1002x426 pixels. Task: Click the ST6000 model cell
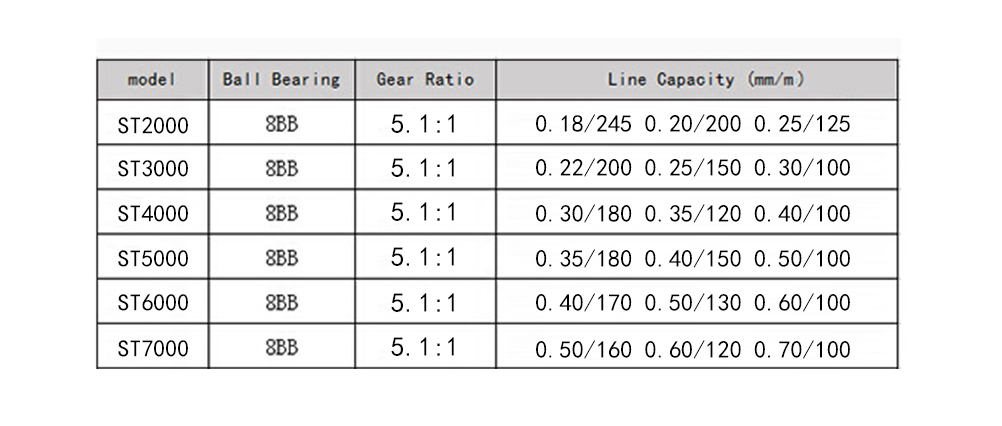(152, 303)
